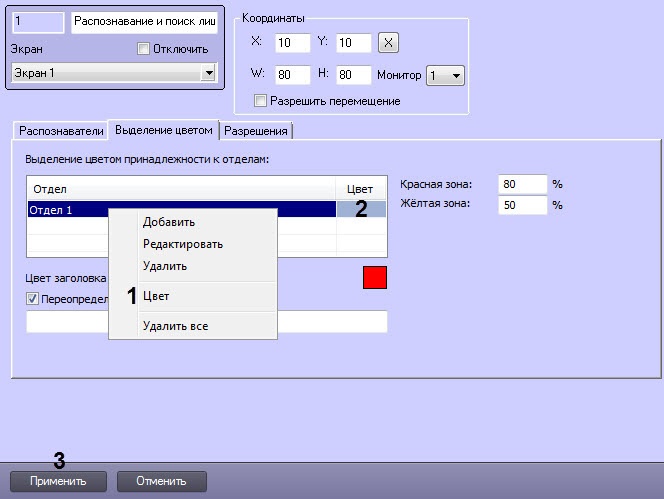The width and height of the screenshot is (664, 499).
Task: Focus the Жёлтая зона value field
Action: pos(521,205)
